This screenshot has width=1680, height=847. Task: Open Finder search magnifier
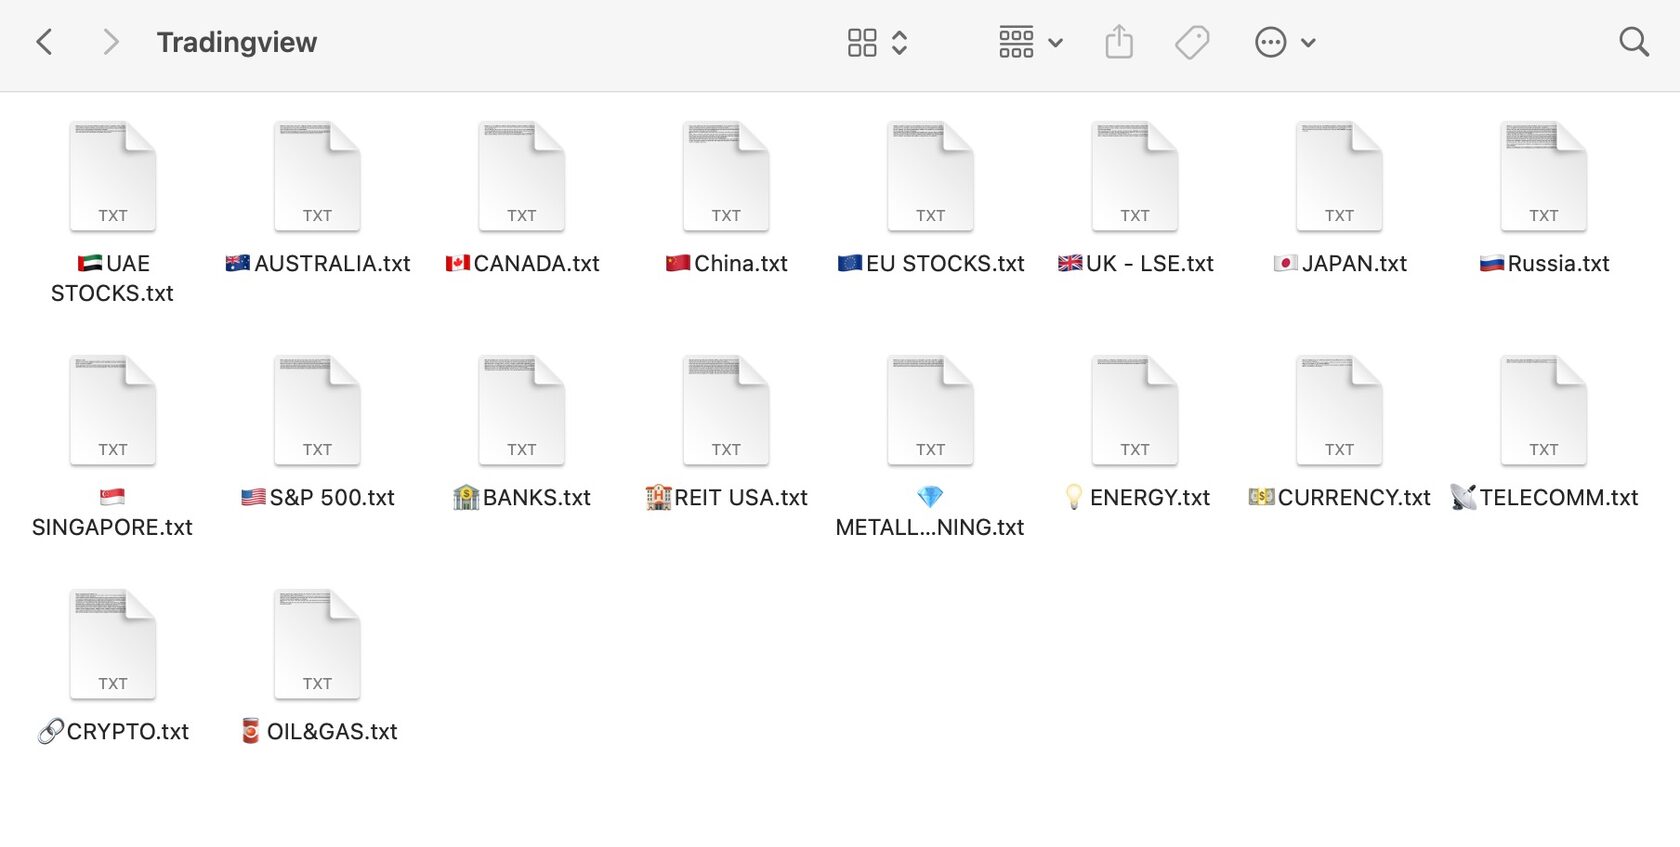1634,42
